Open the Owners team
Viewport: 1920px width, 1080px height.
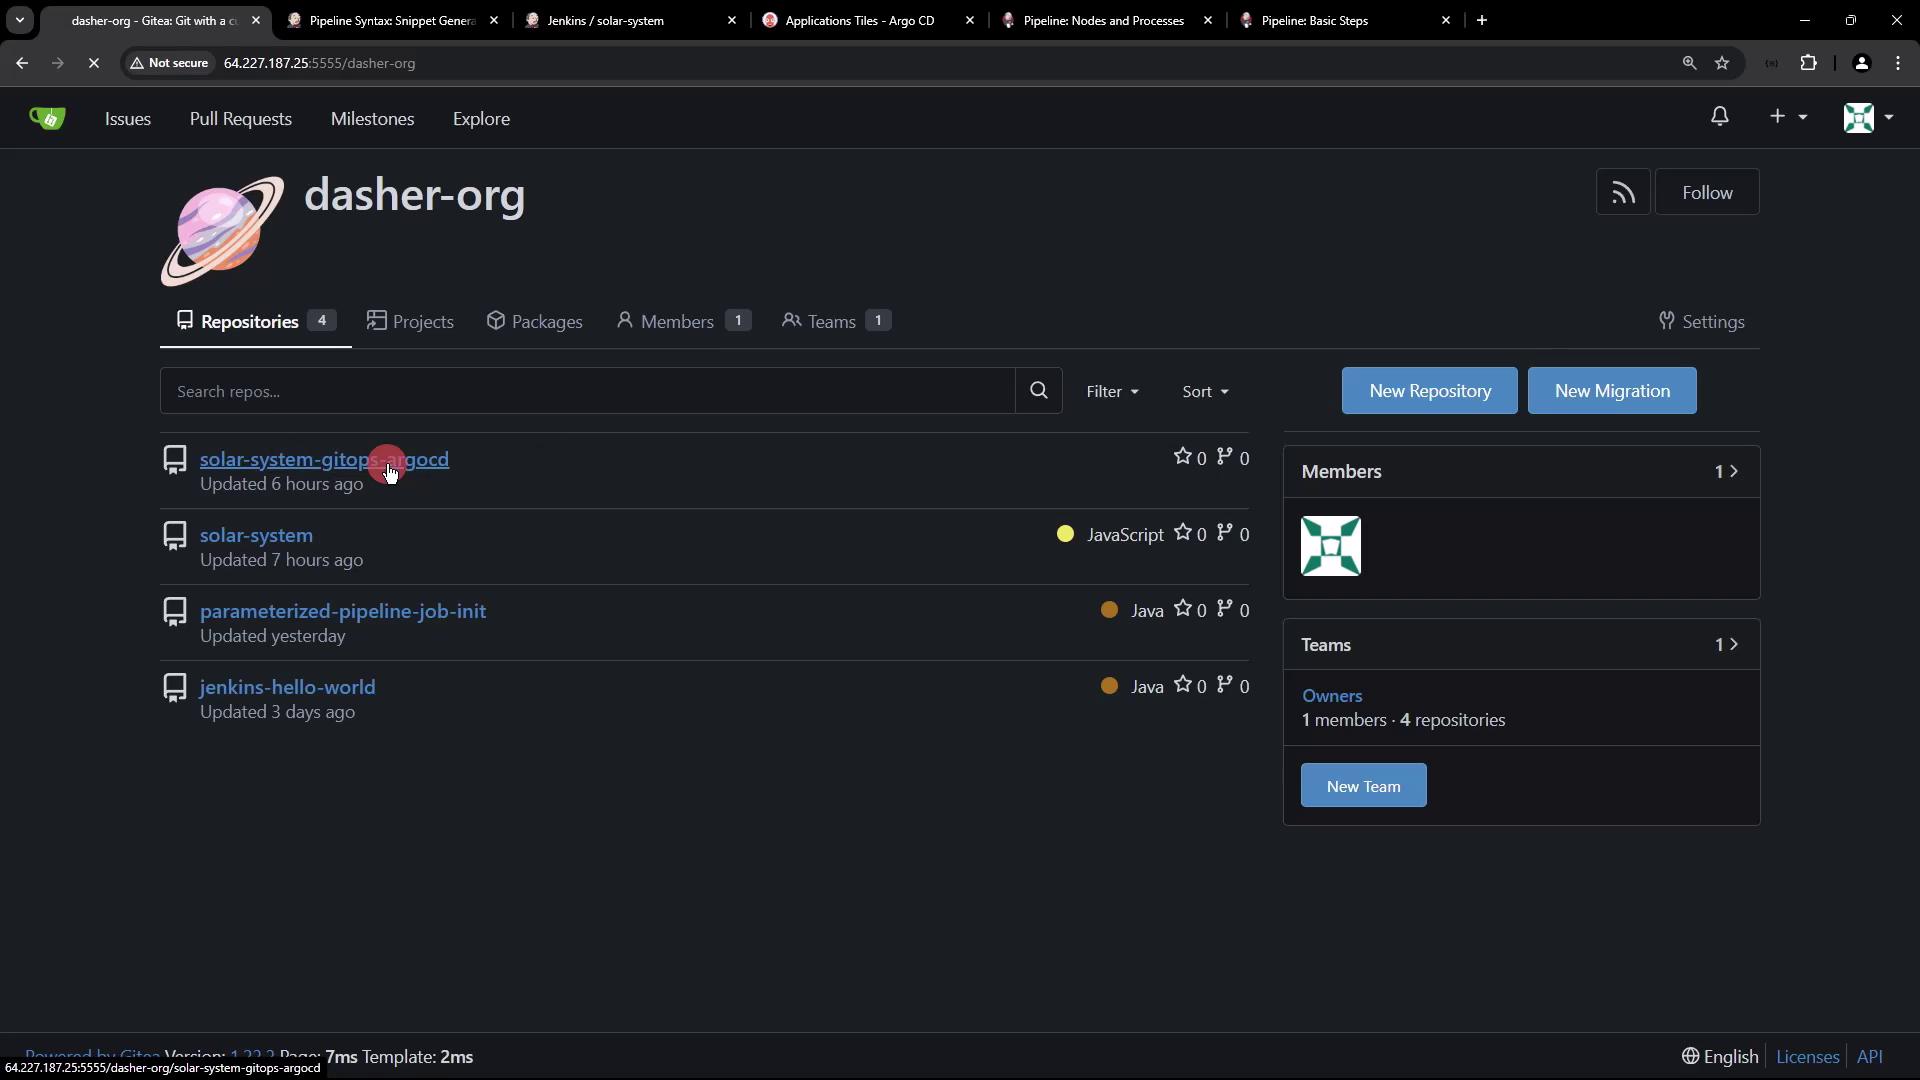(1332, 696)
